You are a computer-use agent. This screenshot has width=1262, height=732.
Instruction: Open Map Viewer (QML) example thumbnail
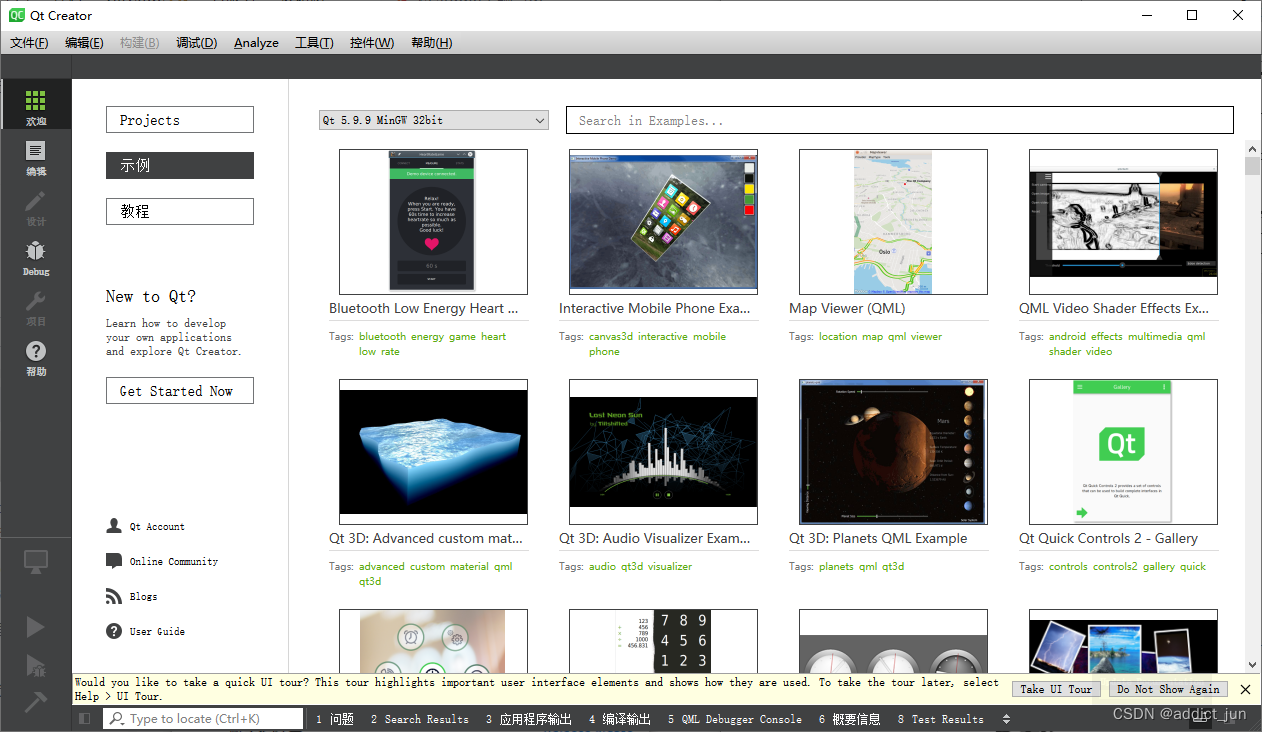(893, 222)
